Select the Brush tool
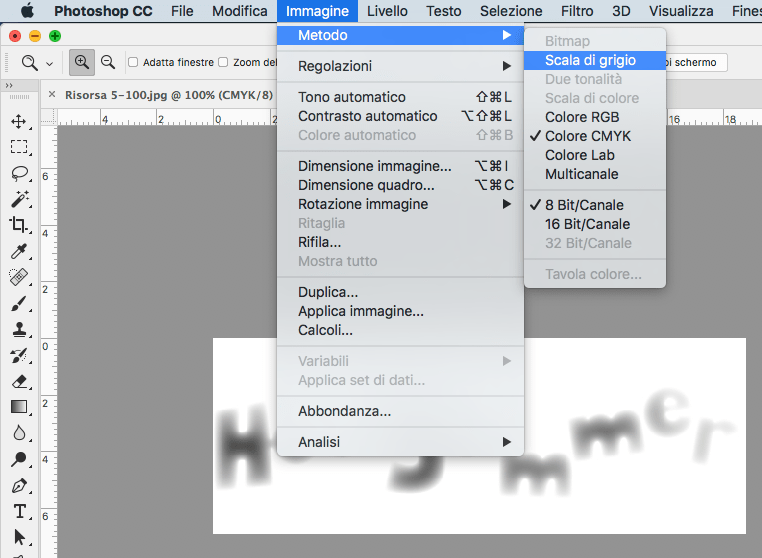Viewport: 762px width, 558px height. (19, 304)
